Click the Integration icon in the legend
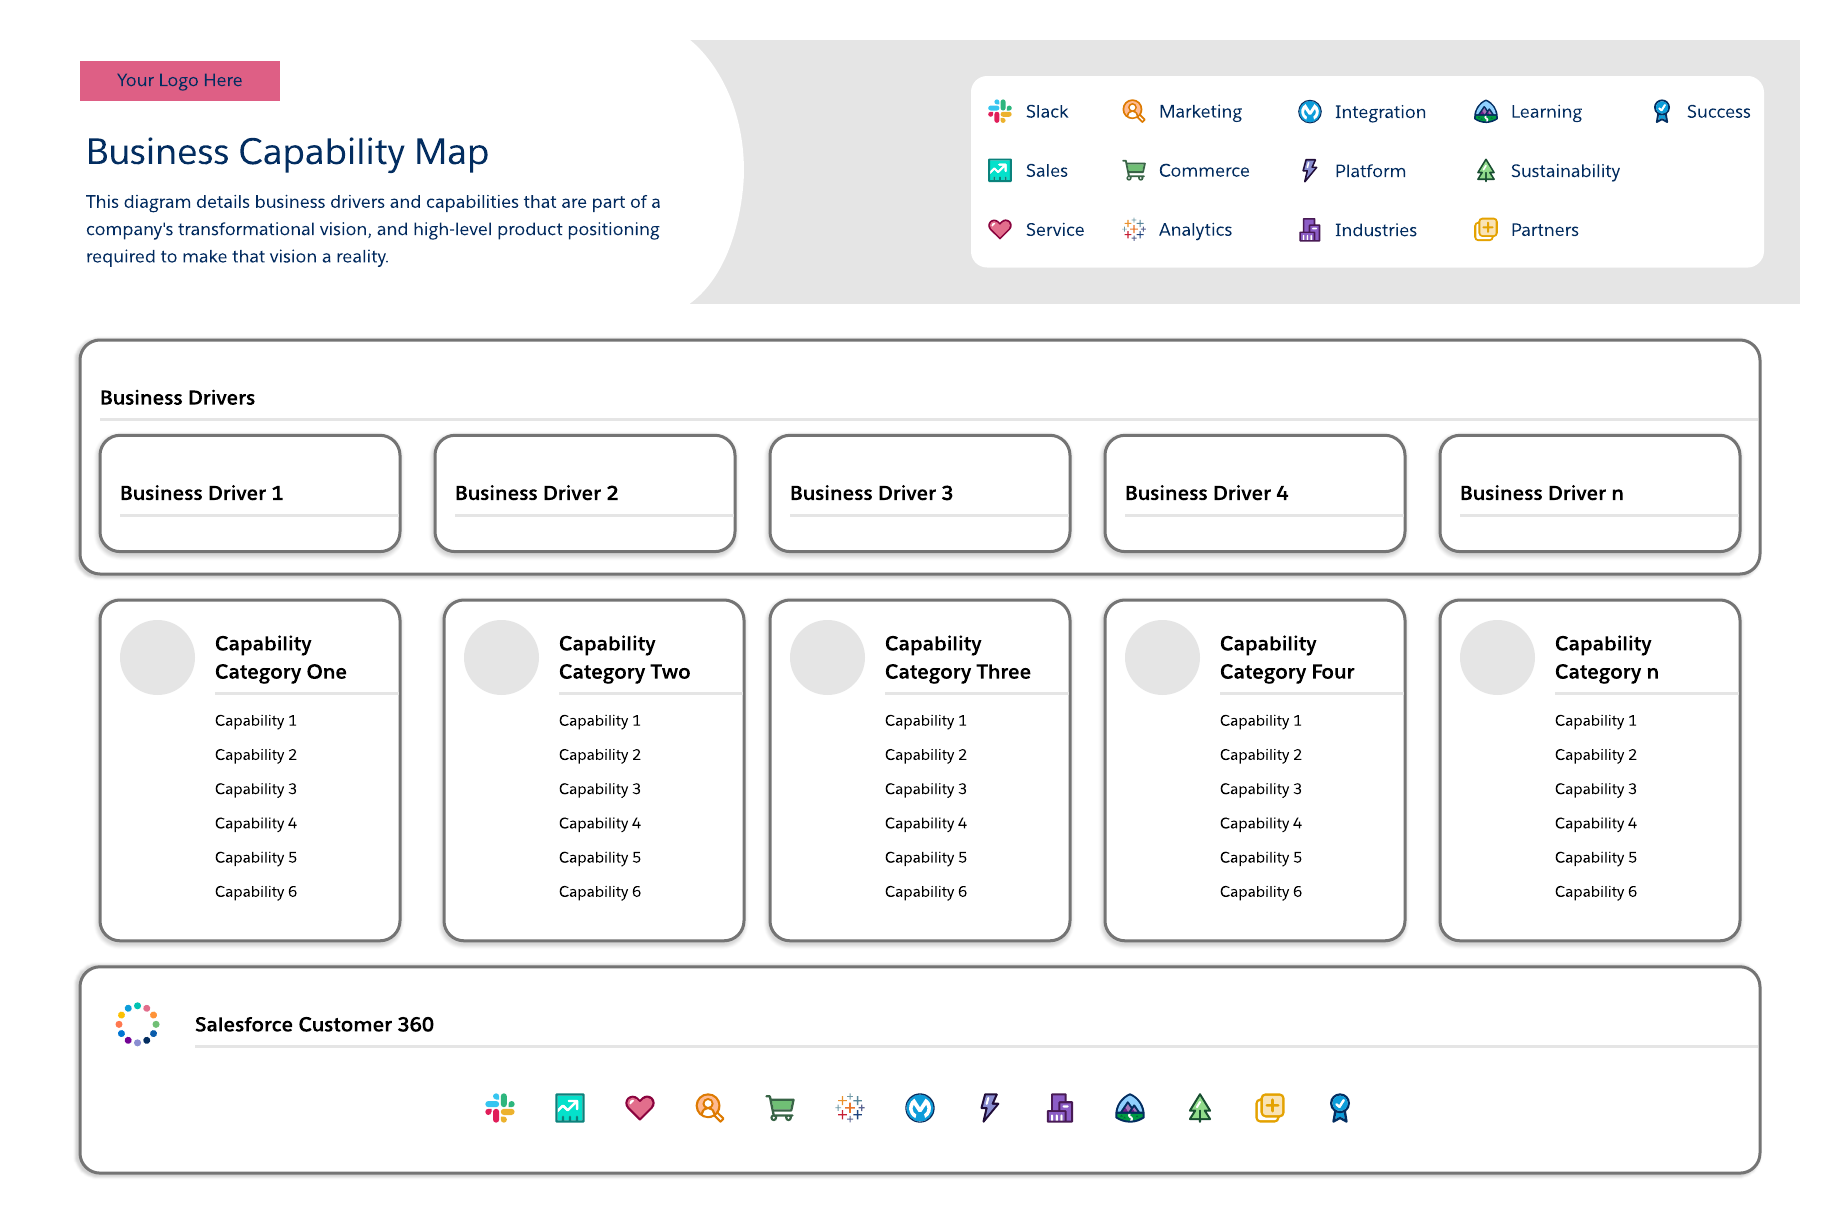The width and height of the screenshot is (1840, 1213). pyautogui.click(x=1309, y=112)
